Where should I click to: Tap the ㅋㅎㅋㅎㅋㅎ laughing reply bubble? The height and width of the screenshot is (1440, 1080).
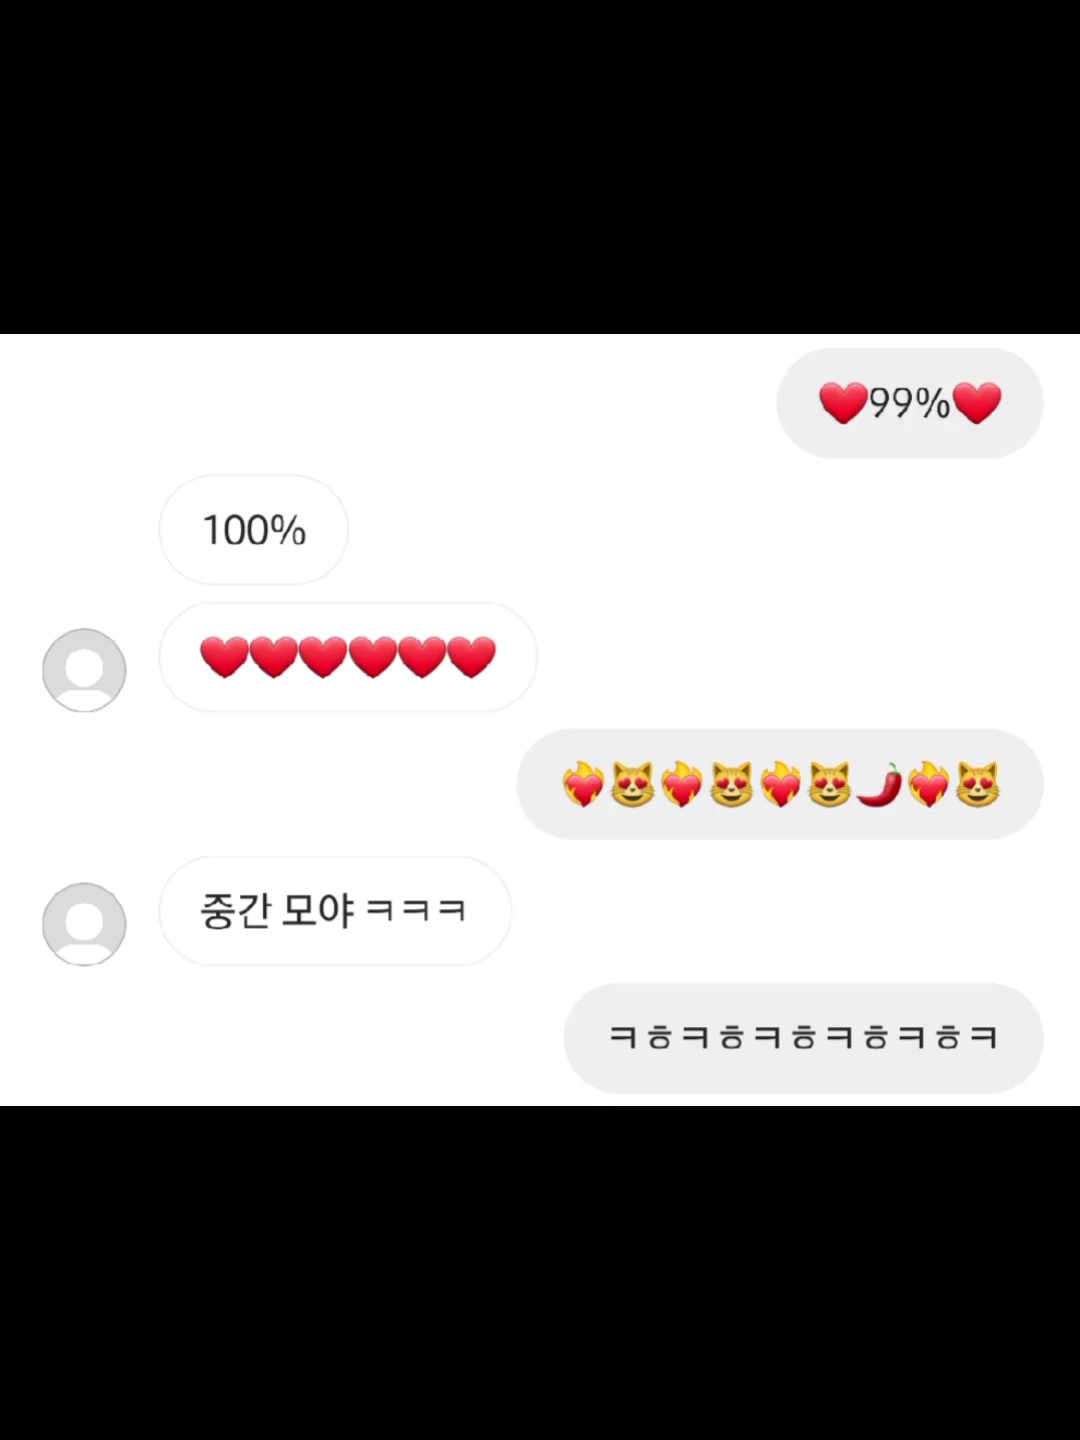tap(804, 1038)
